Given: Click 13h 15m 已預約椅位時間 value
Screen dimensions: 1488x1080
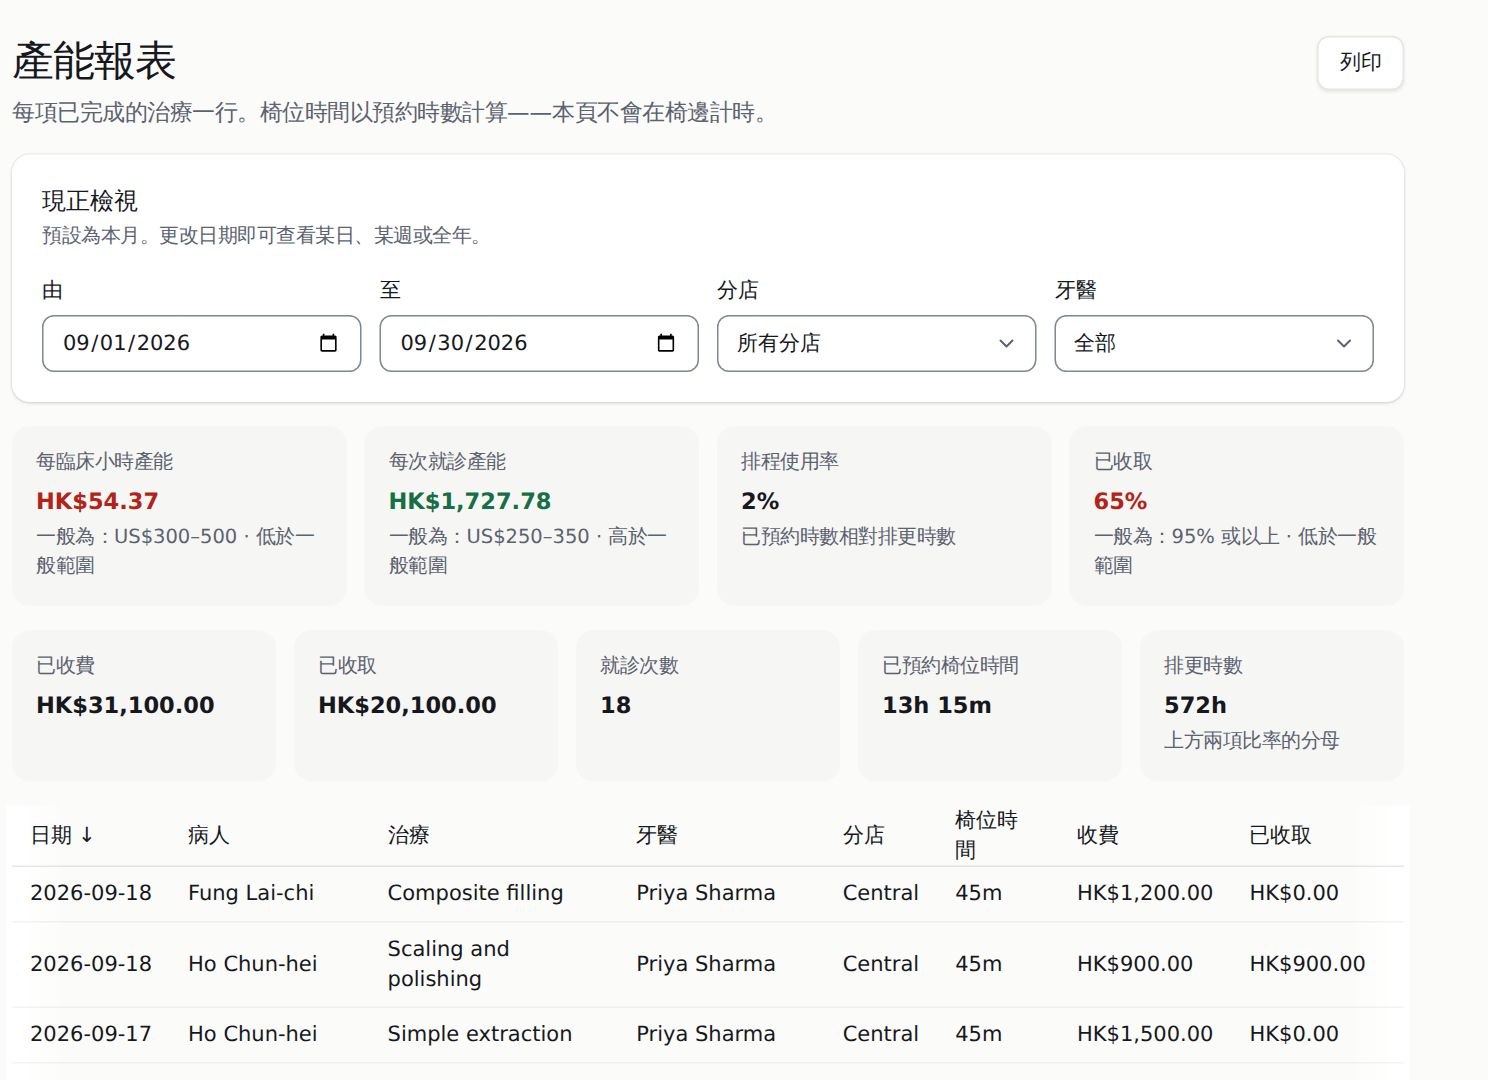Looking at the screenshot, I should tap(937, 705).
